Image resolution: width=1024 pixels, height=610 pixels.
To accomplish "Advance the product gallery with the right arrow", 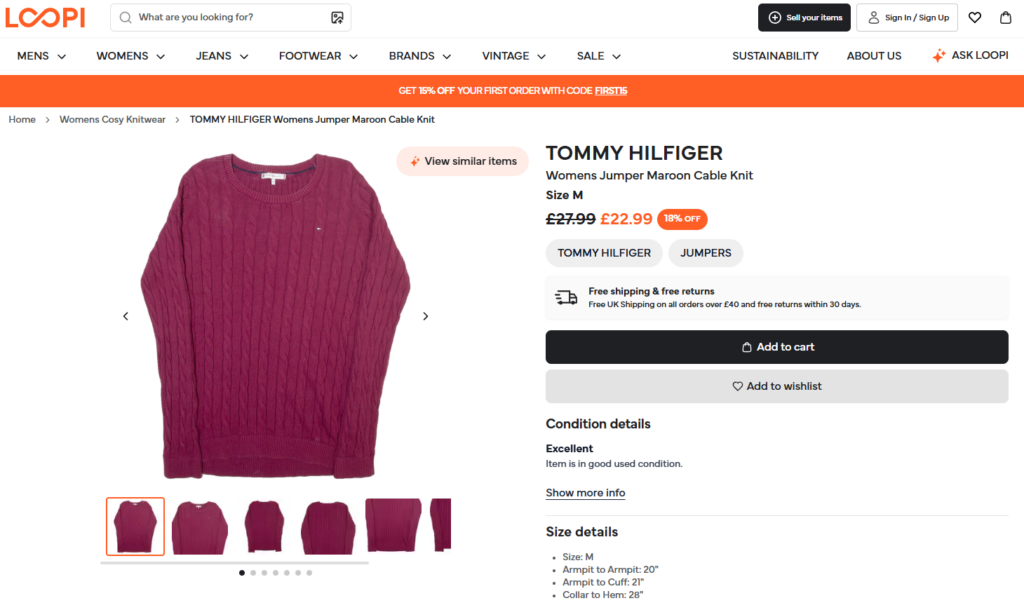I will click(425, 315).
